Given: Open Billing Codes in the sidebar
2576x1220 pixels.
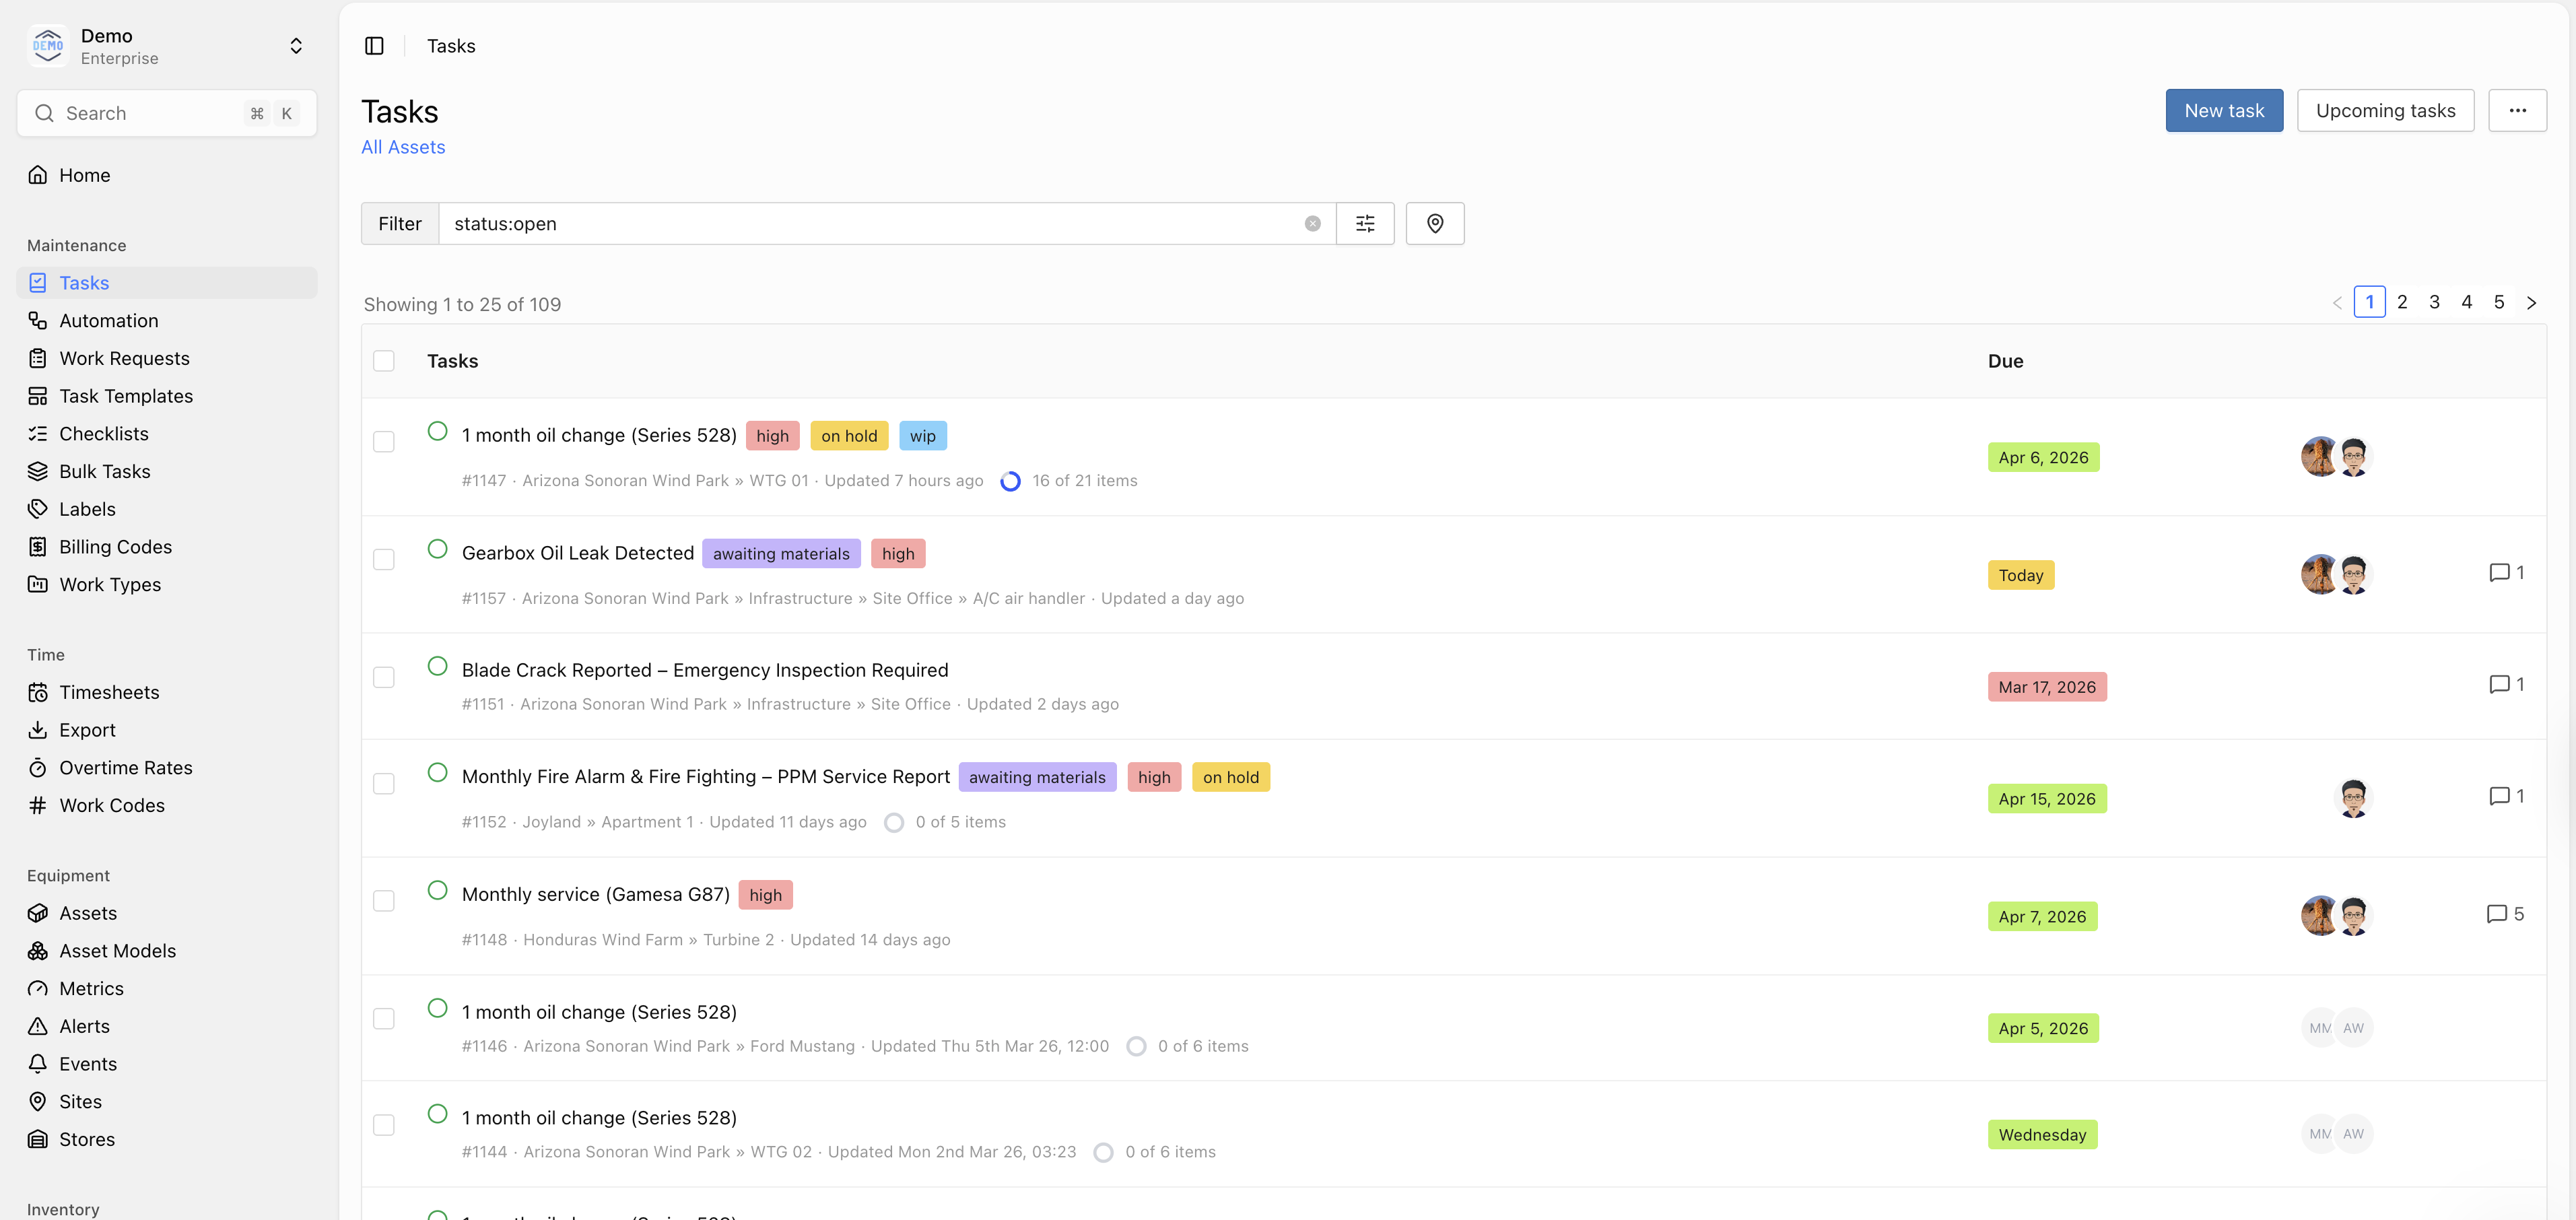Looking at the screenshot, I should click(x=114, y=546).
